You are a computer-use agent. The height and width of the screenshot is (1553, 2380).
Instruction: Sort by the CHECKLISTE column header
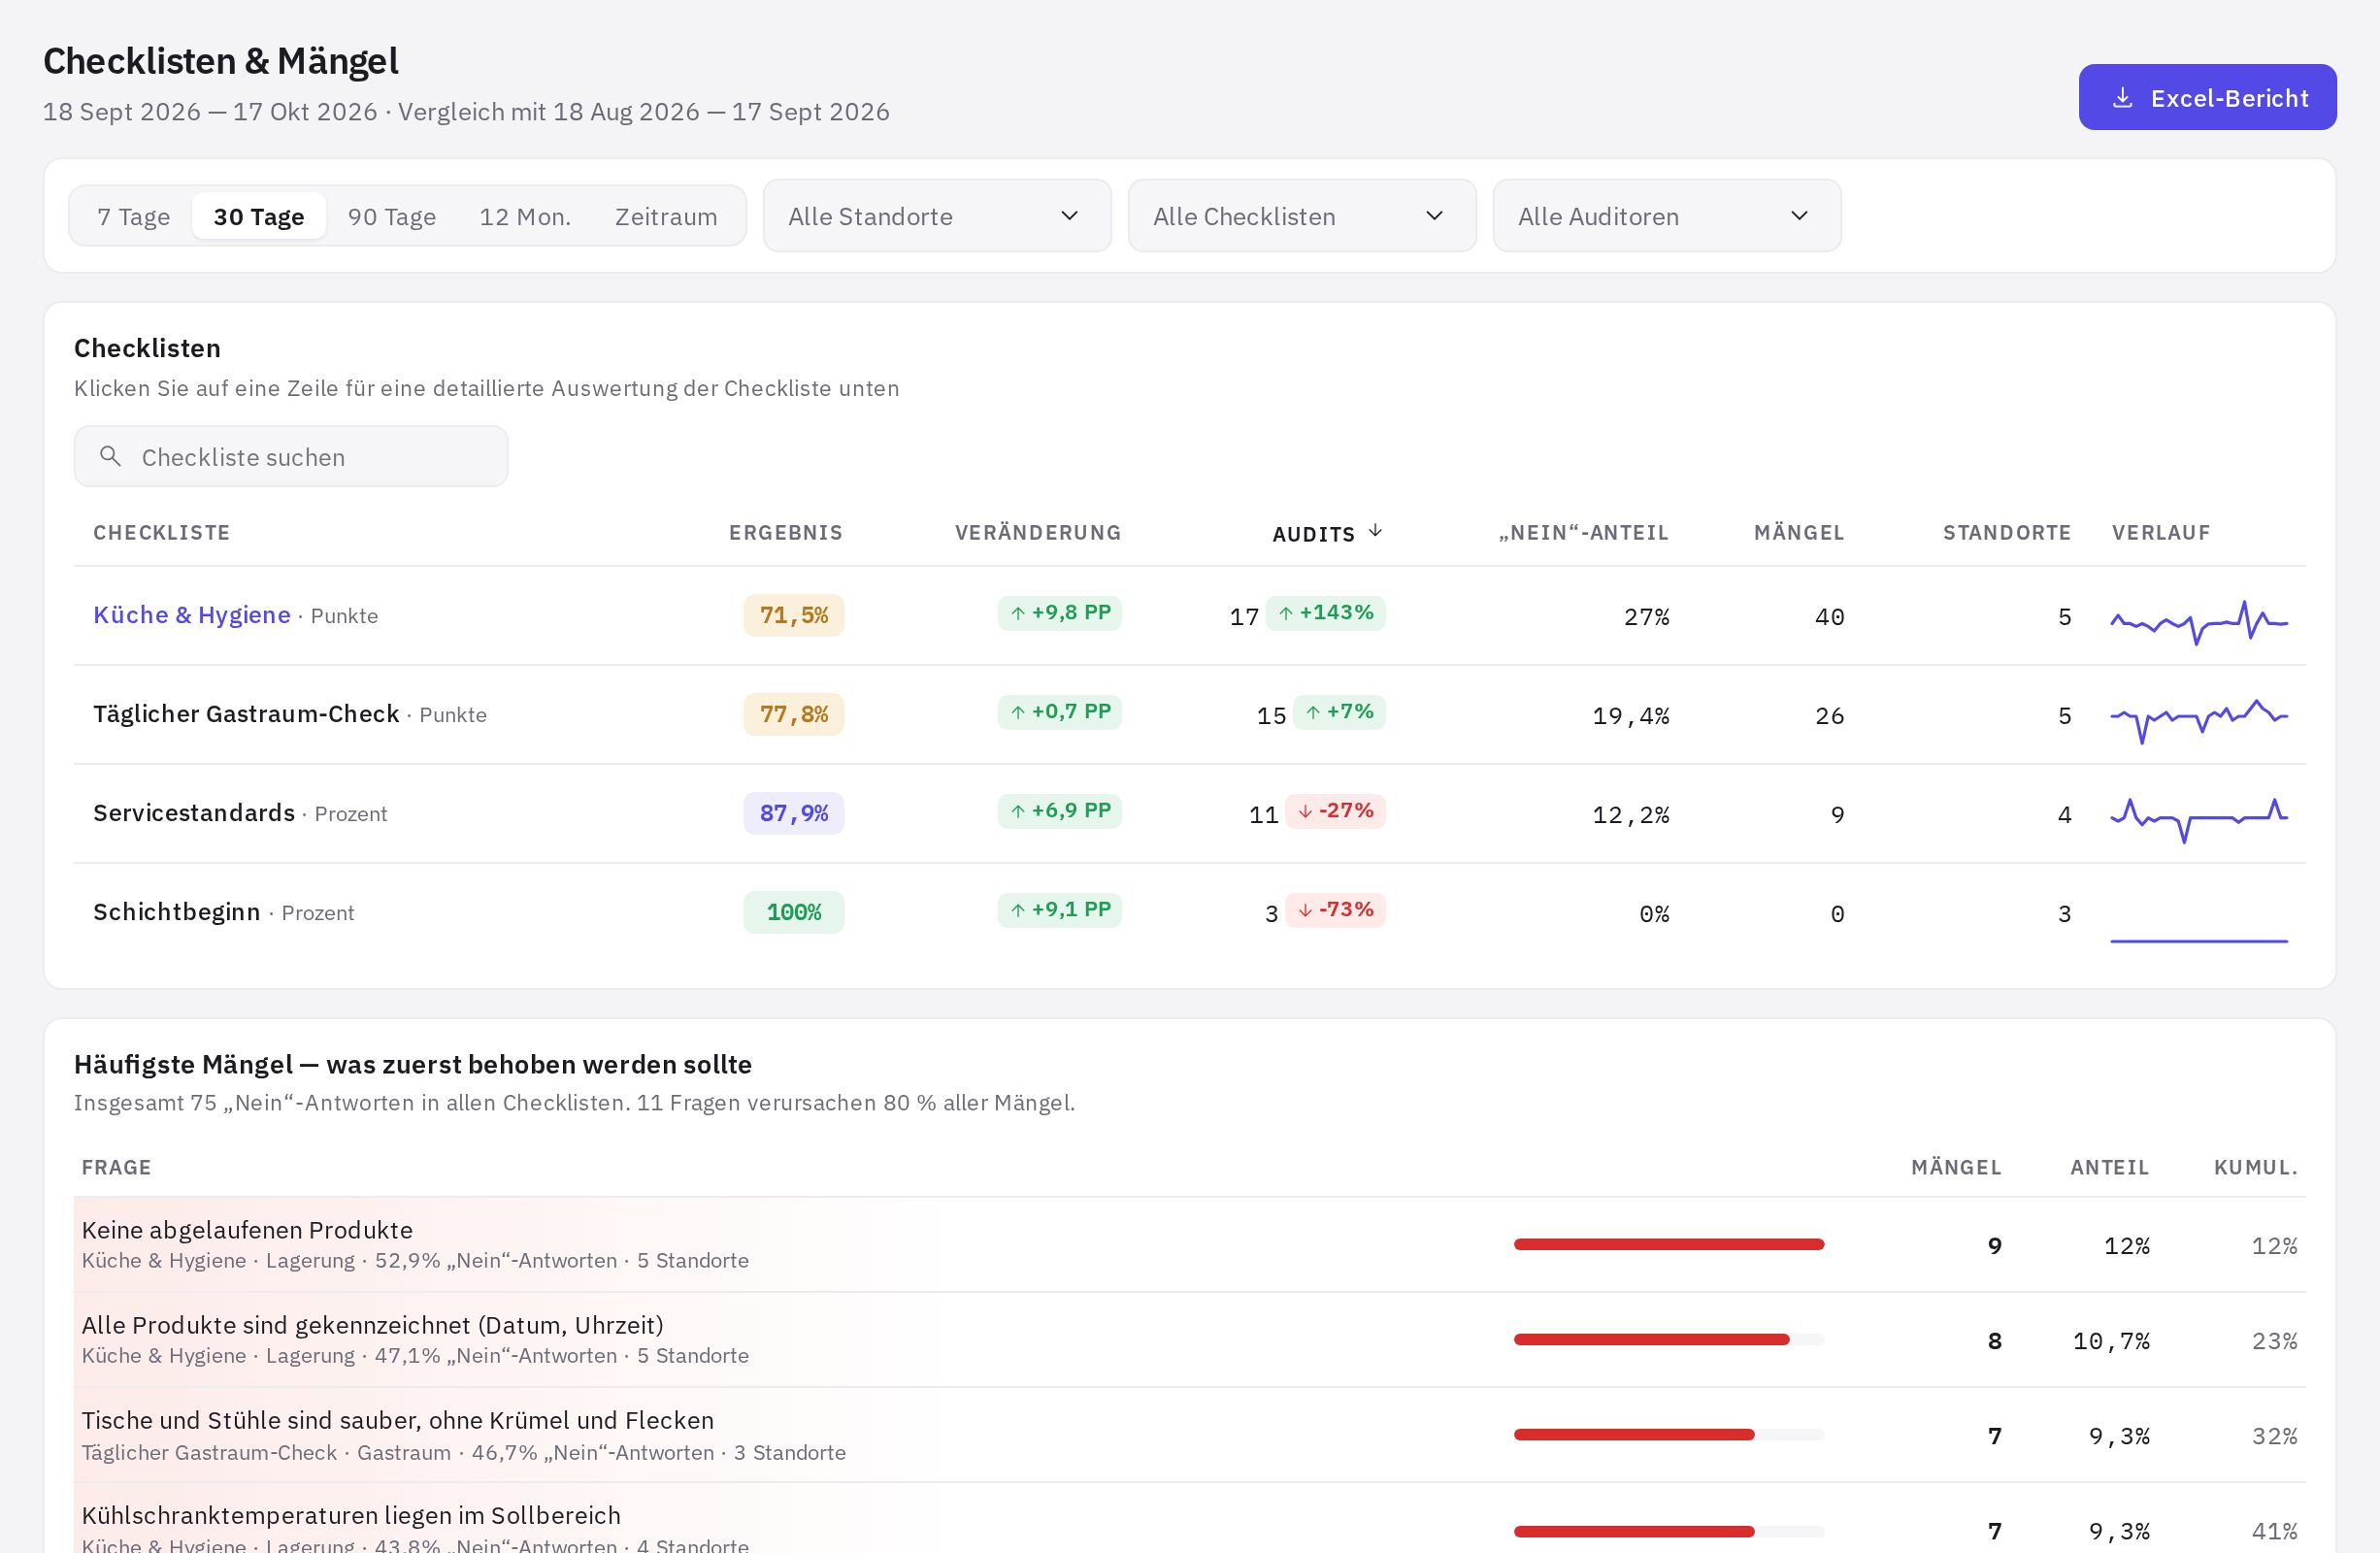coord(162,532)
